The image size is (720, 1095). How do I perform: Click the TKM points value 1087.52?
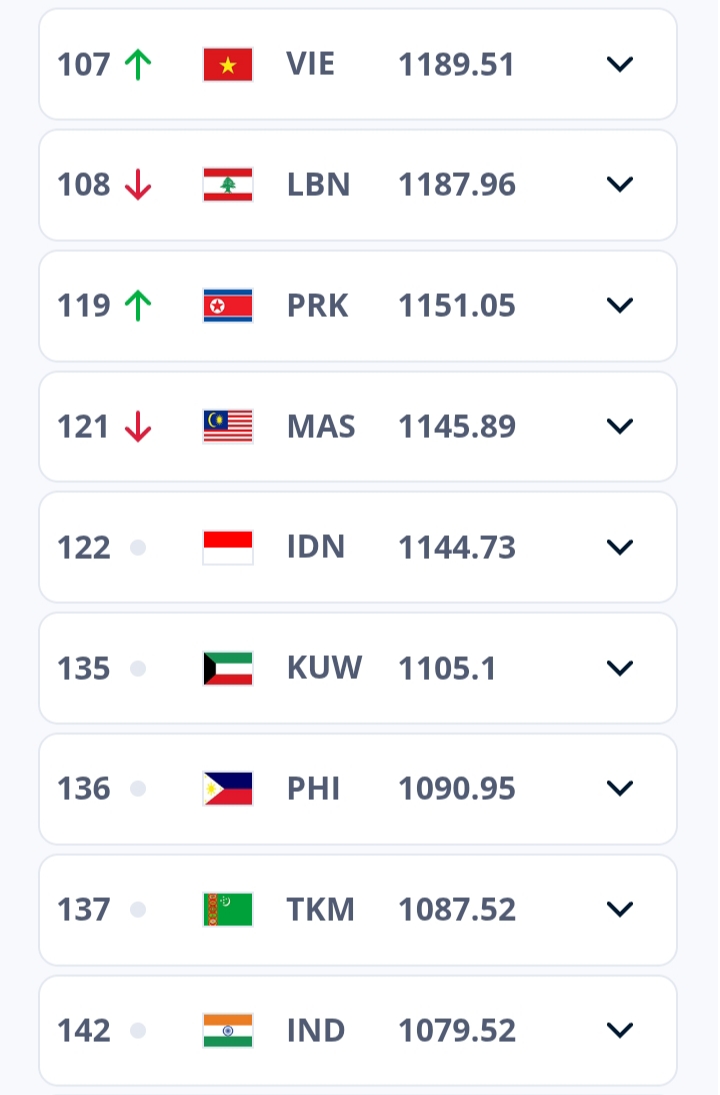click(x=457, y=910)
